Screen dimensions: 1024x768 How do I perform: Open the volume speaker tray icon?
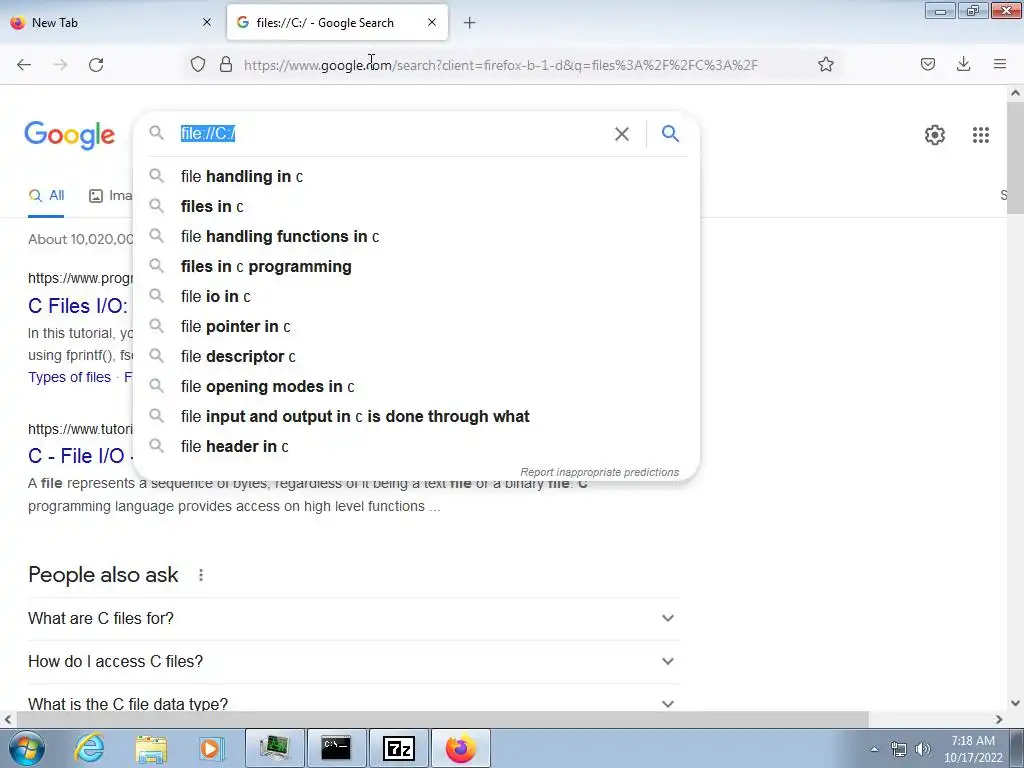coord(923,749)
